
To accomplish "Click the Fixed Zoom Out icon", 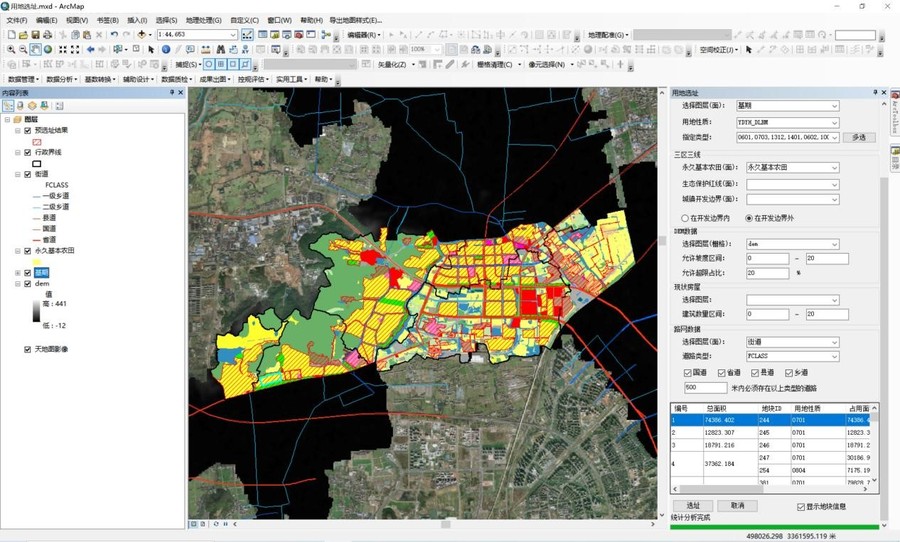I will pos(75,49).
